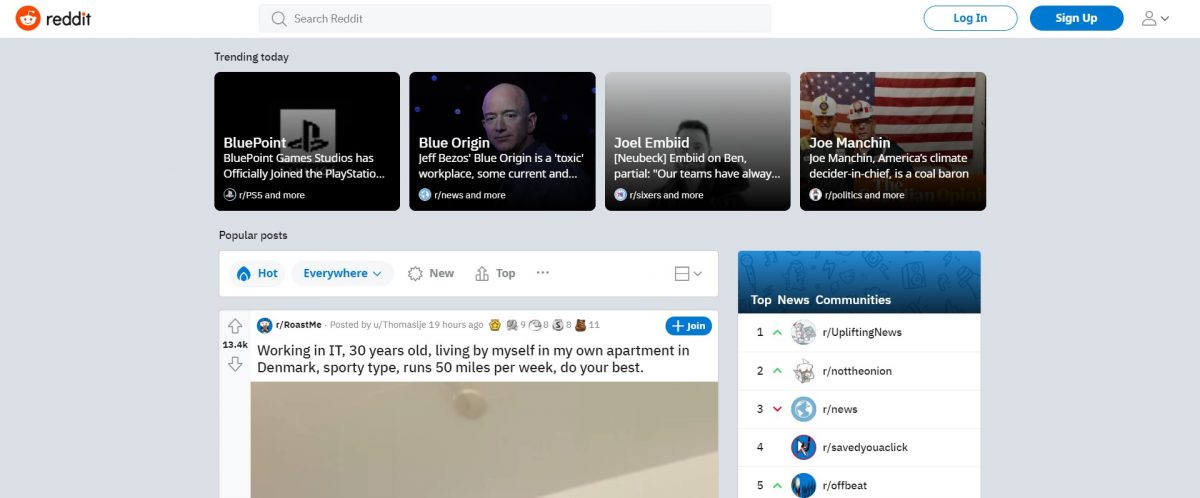Open the 'Working in IT, 30 years old' post title

(x=473, y=359)
